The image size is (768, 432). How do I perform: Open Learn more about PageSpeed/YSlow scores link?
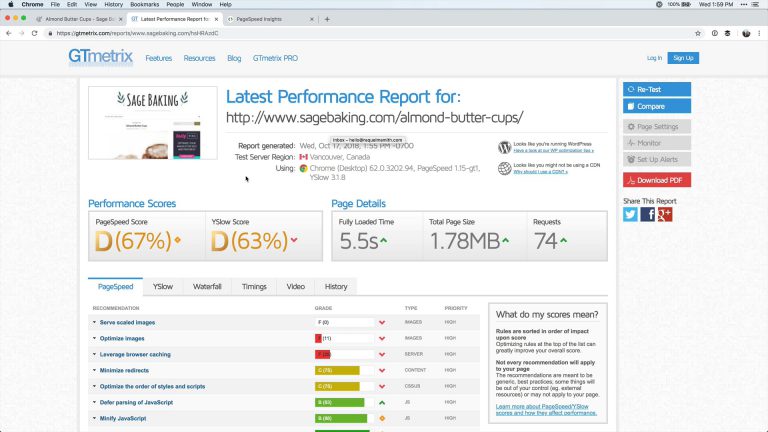pyautogui.click(x=546, y=409)
